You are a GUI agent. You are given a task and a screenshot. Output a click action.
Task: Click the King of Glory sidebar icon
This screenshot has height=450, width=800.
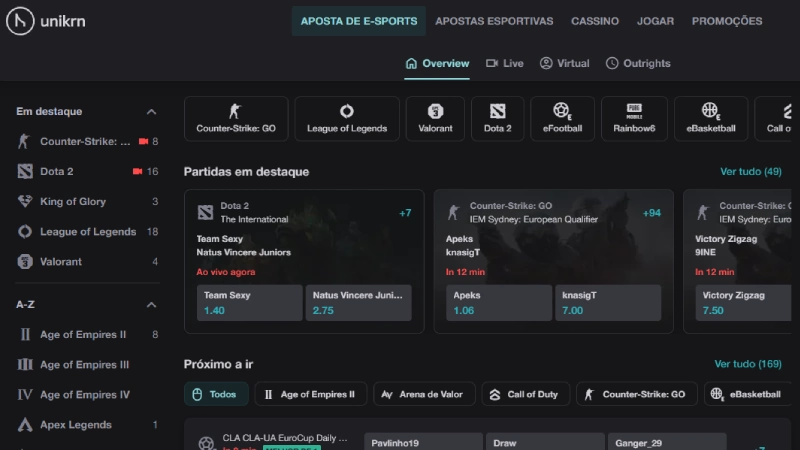24,202
